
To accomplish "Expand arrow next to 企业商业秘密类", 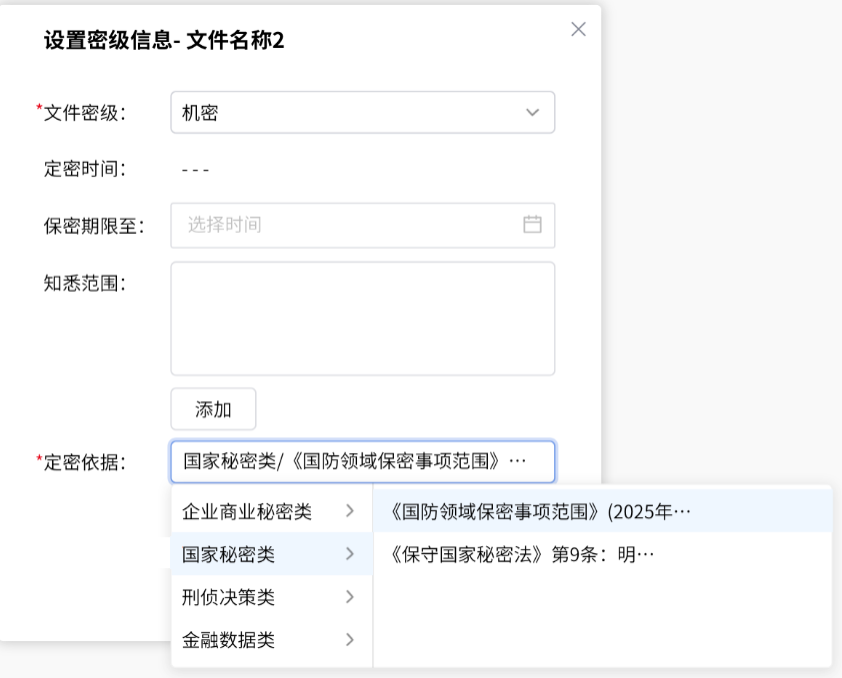I will tap(350, 511).
